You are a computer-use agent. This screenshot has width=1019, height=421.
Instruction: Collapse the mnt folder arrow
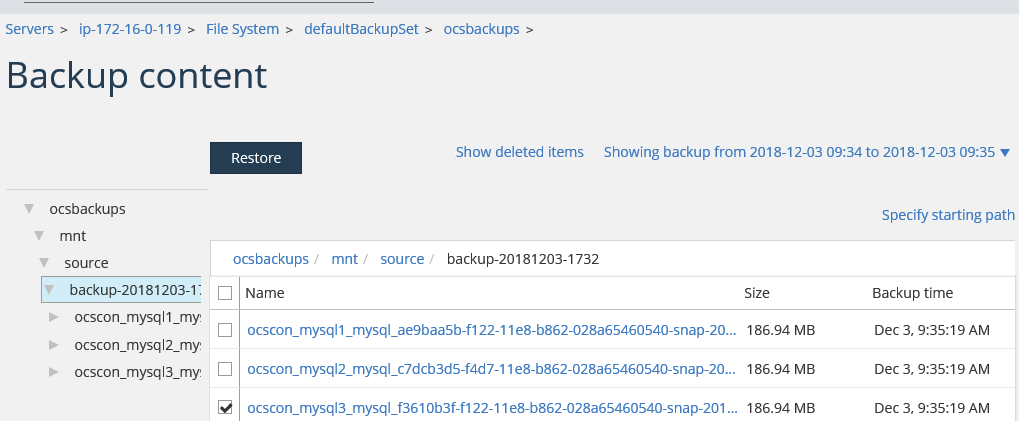click(39, 236)
